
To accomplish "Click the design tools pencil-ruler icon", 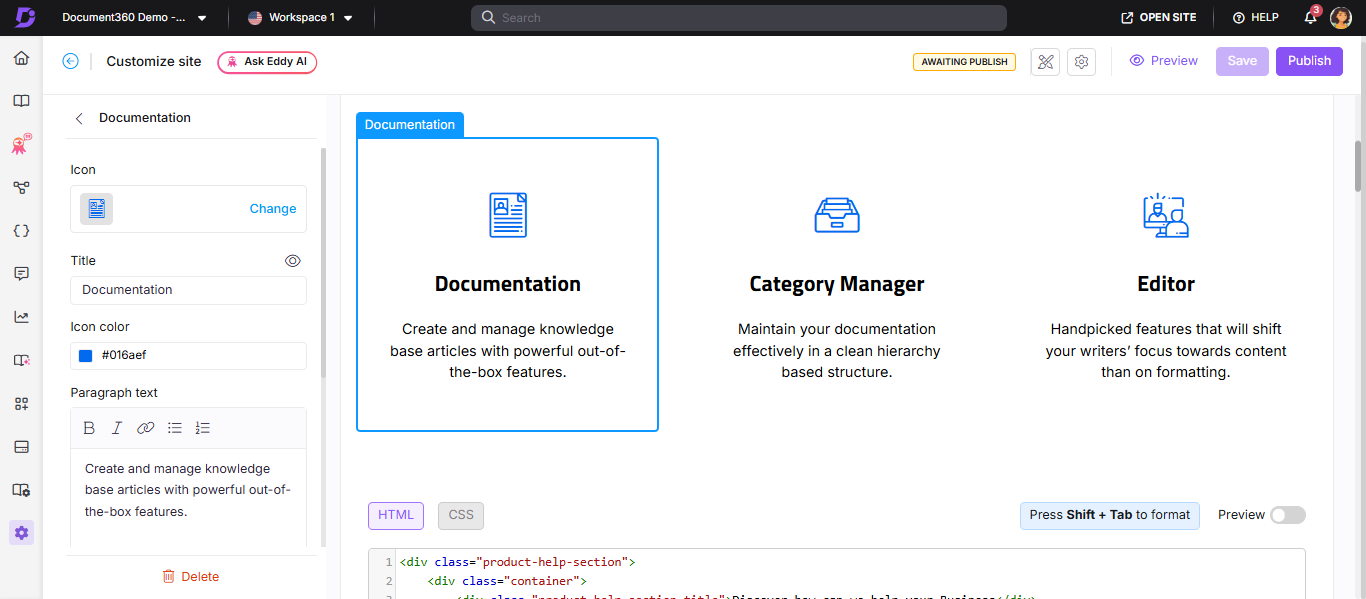I will [x=1045, y=62].
